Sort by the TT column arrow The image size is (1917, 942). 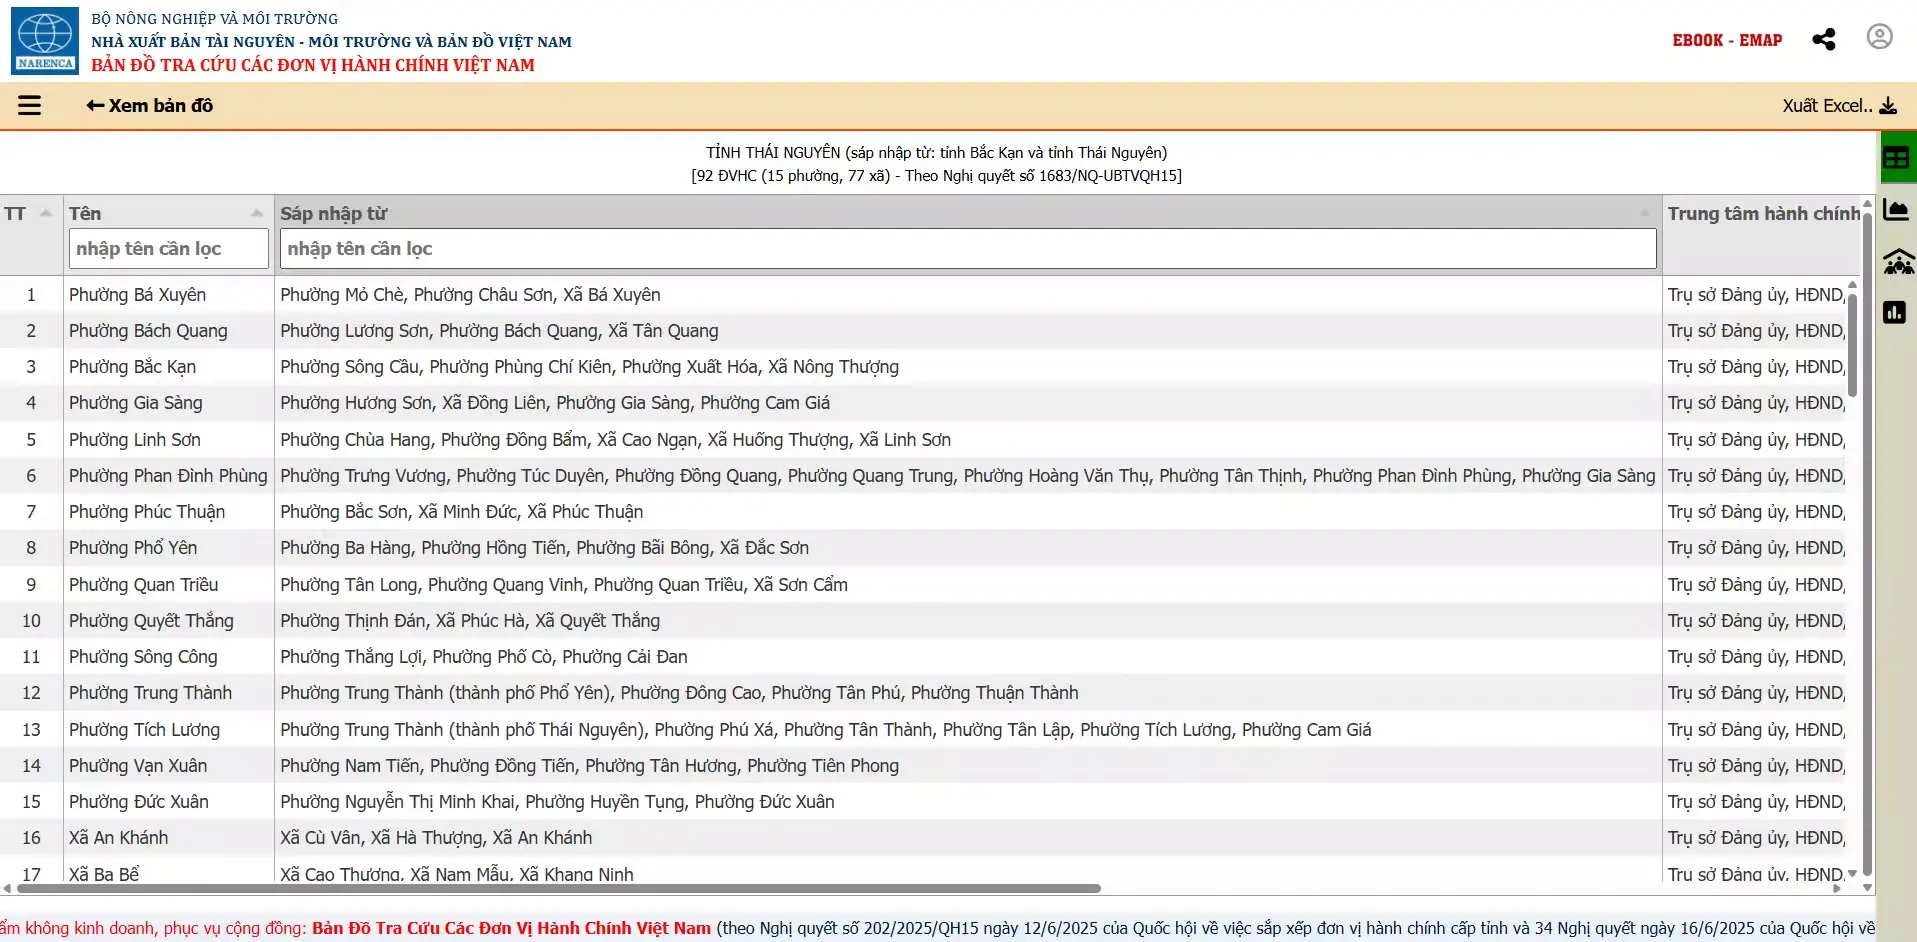46,213
